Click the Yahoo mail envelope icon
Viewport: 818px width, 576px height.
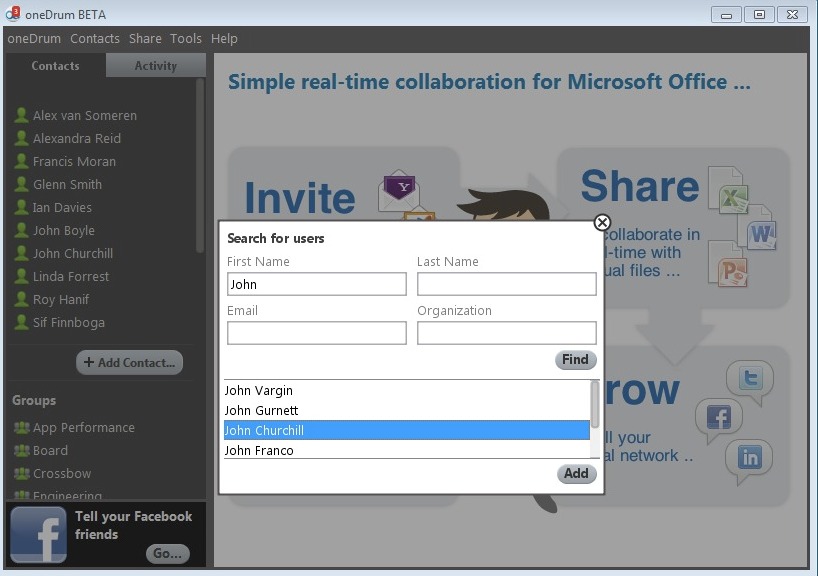click(399, 190)
